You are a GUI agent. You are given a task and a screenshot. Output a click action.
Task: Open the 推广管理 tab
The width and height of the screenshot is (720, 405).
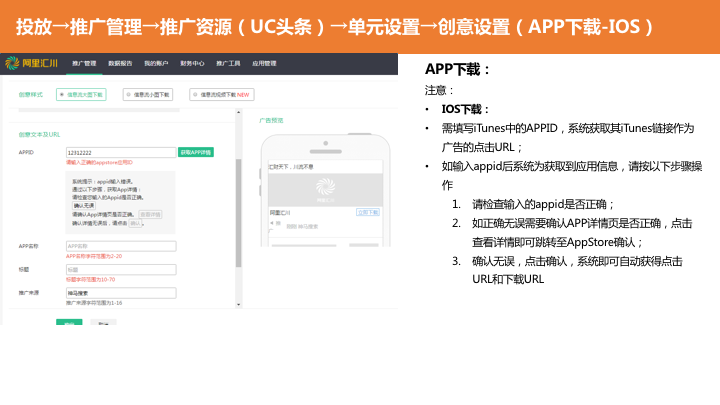(x=84, y=63)
